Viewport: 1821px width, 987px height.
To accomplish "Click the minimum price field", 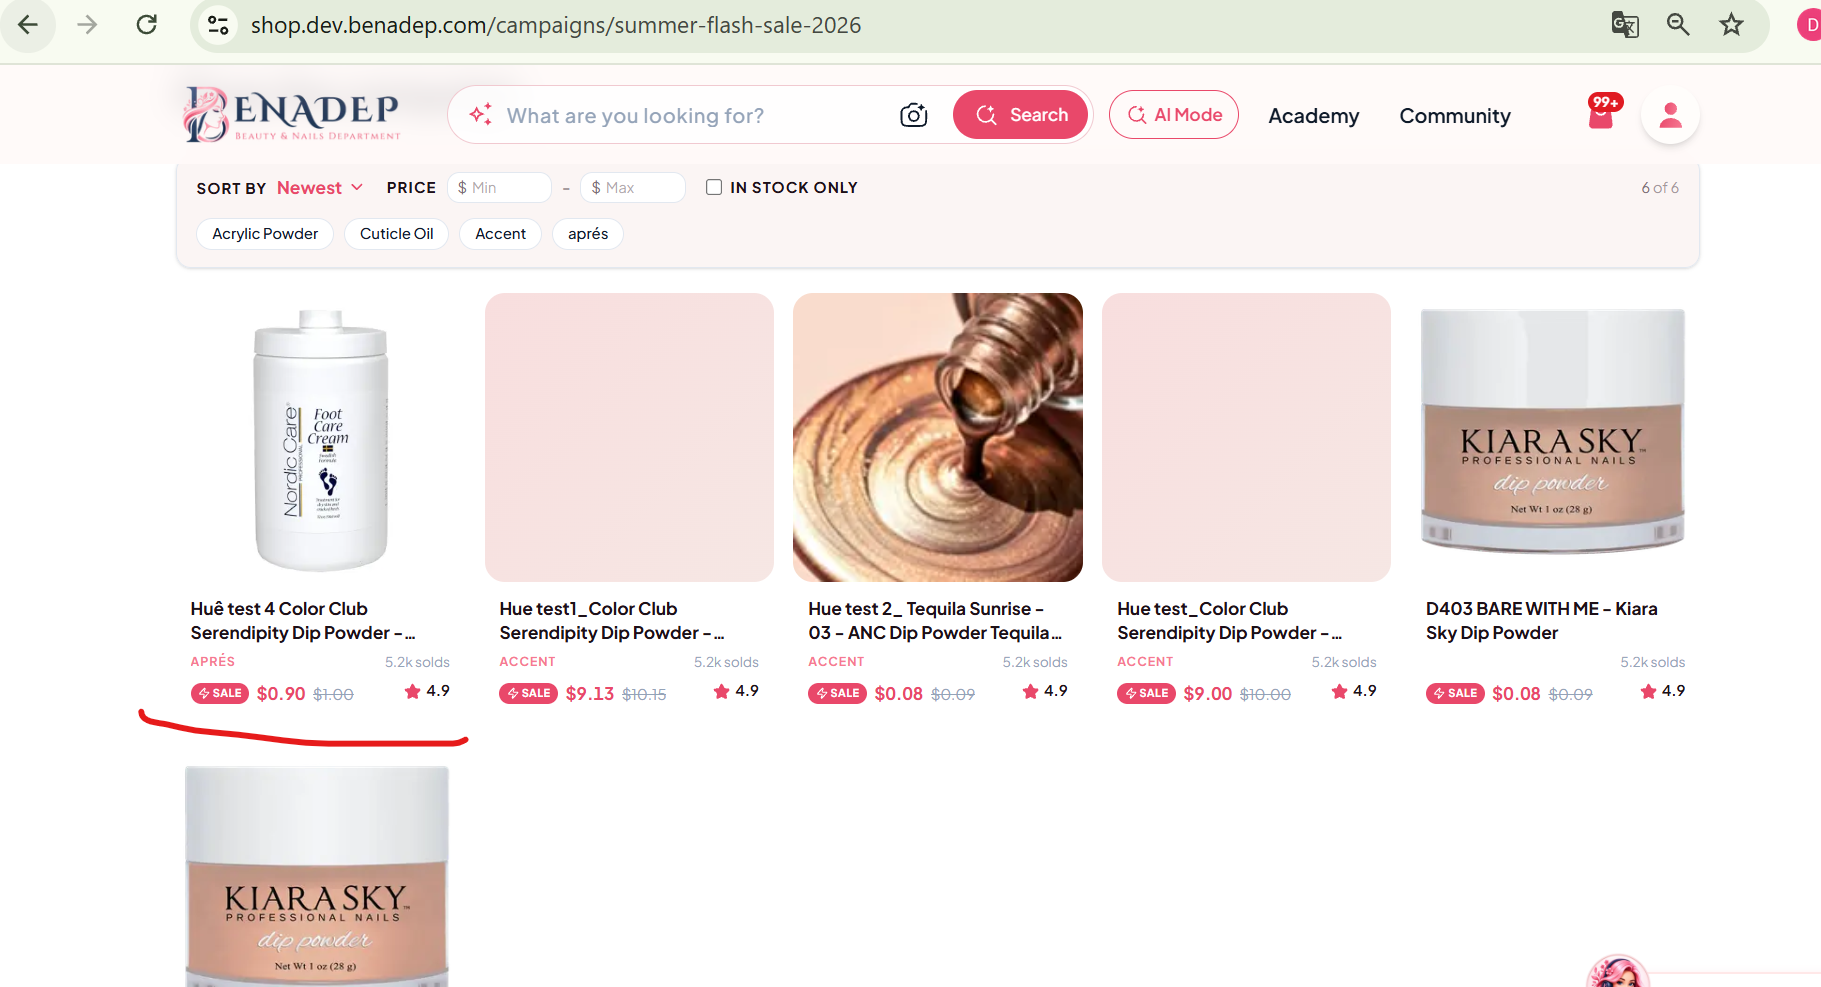I will 499,188.
